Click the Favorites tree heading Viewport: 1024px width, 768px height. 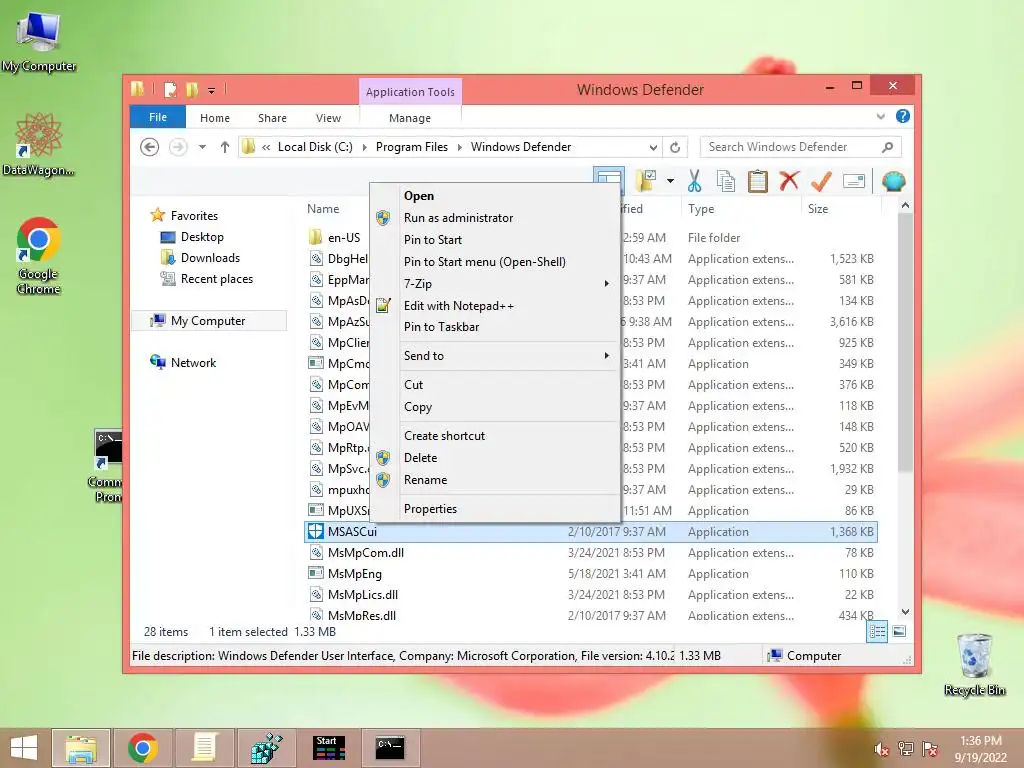[x=194, y=216]
